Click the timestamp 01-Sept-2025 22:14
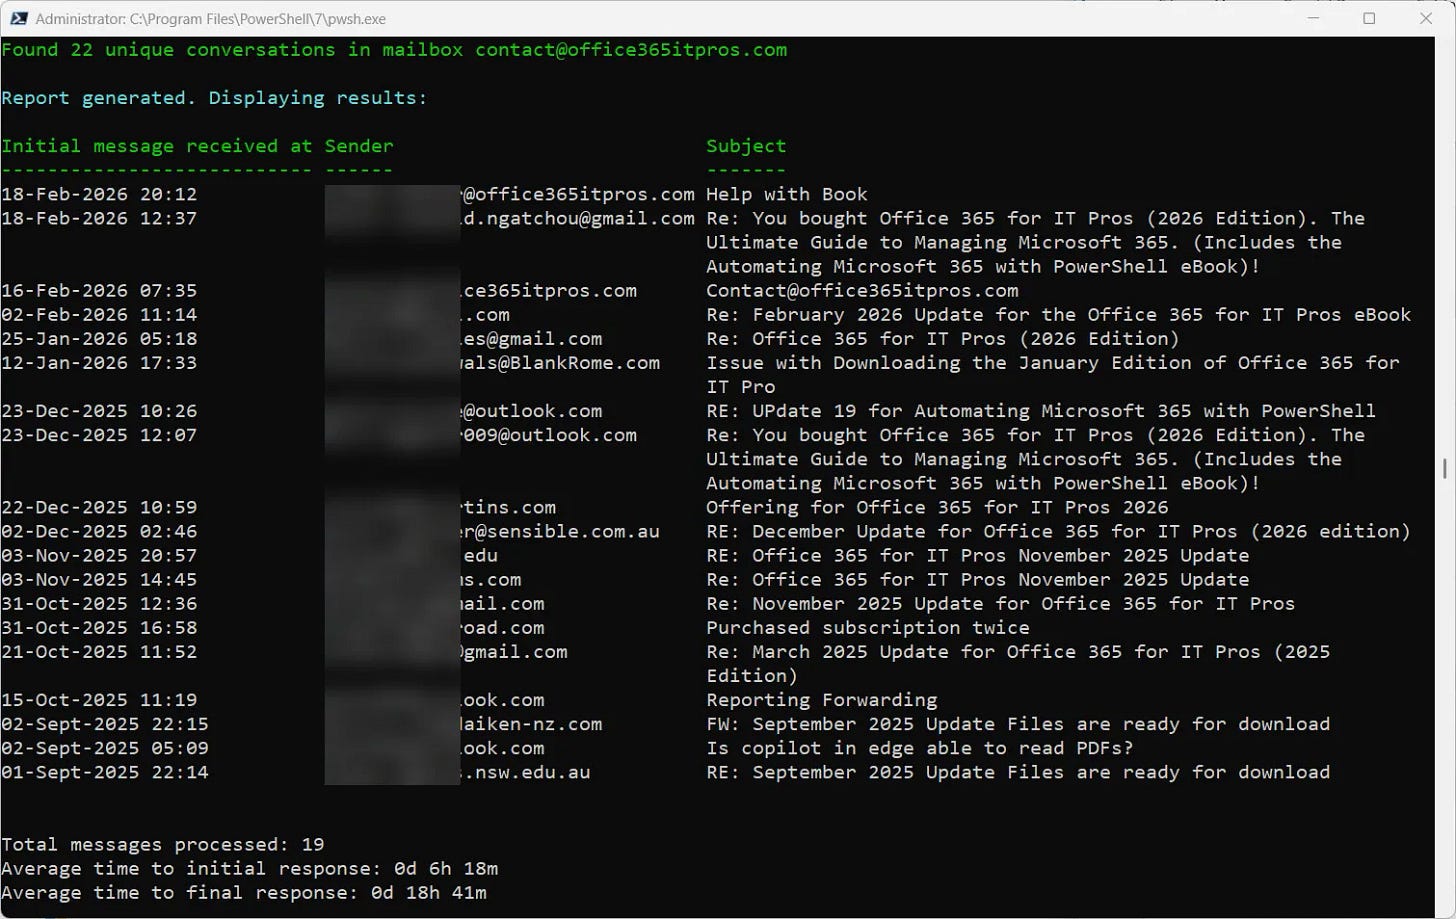This screenshot has width=1456, height=919. 105,772
